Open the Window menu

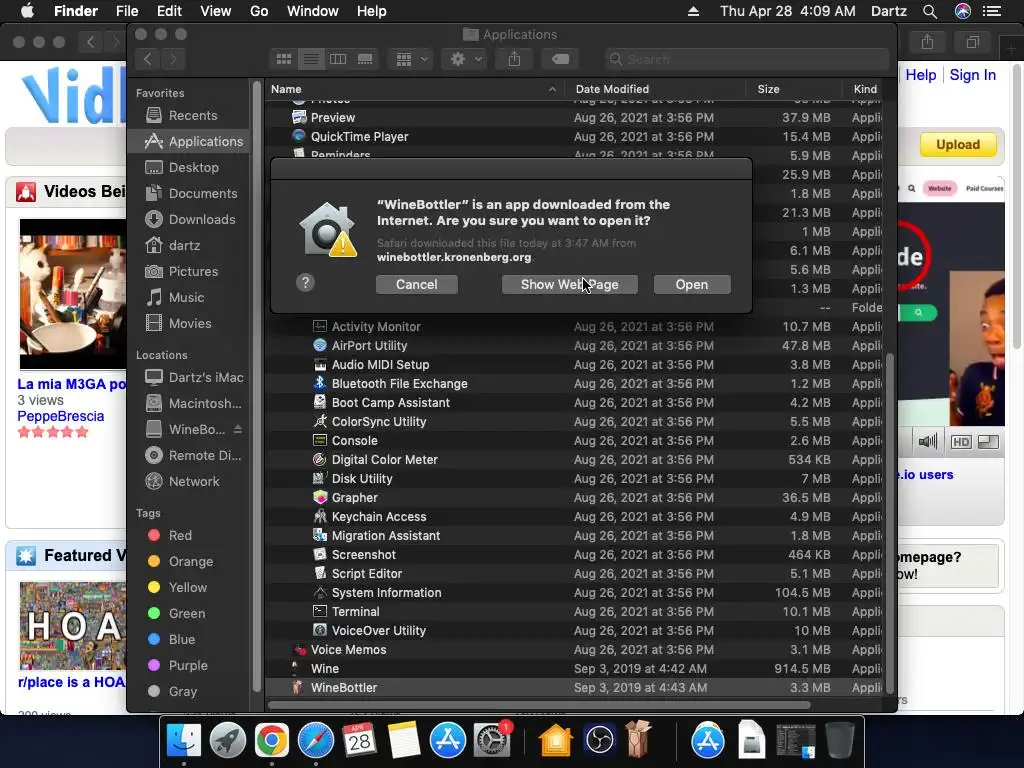pos(313,11)
